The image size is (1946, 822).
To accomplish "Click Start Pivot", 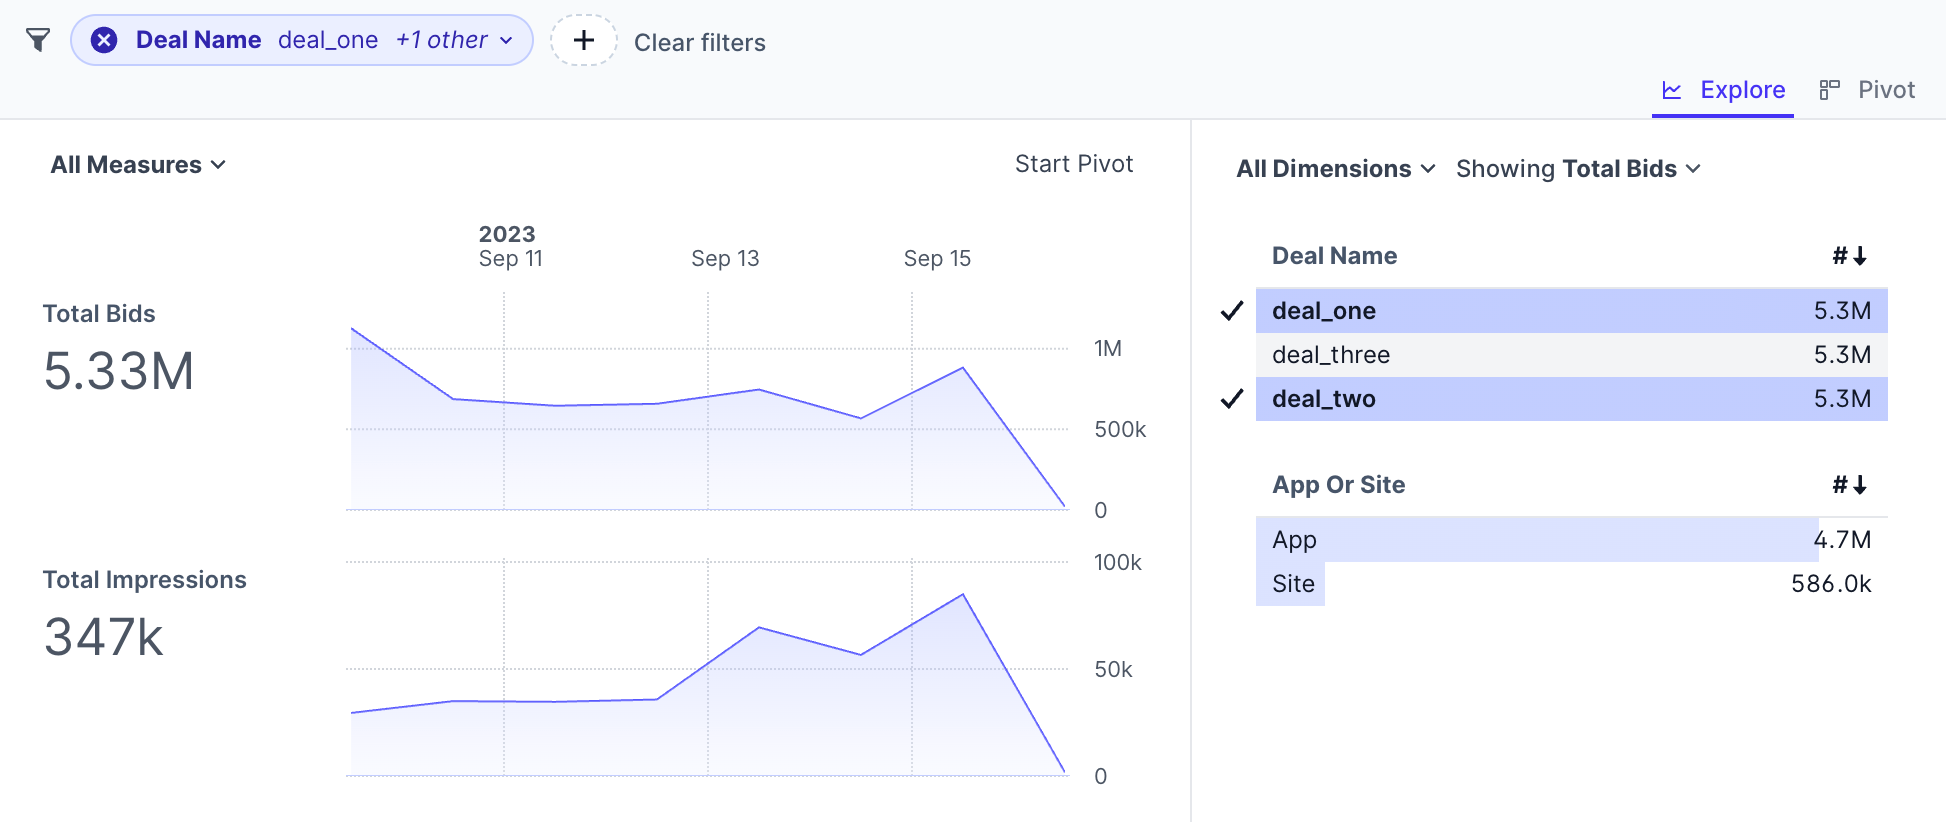I will (1073, 164).
